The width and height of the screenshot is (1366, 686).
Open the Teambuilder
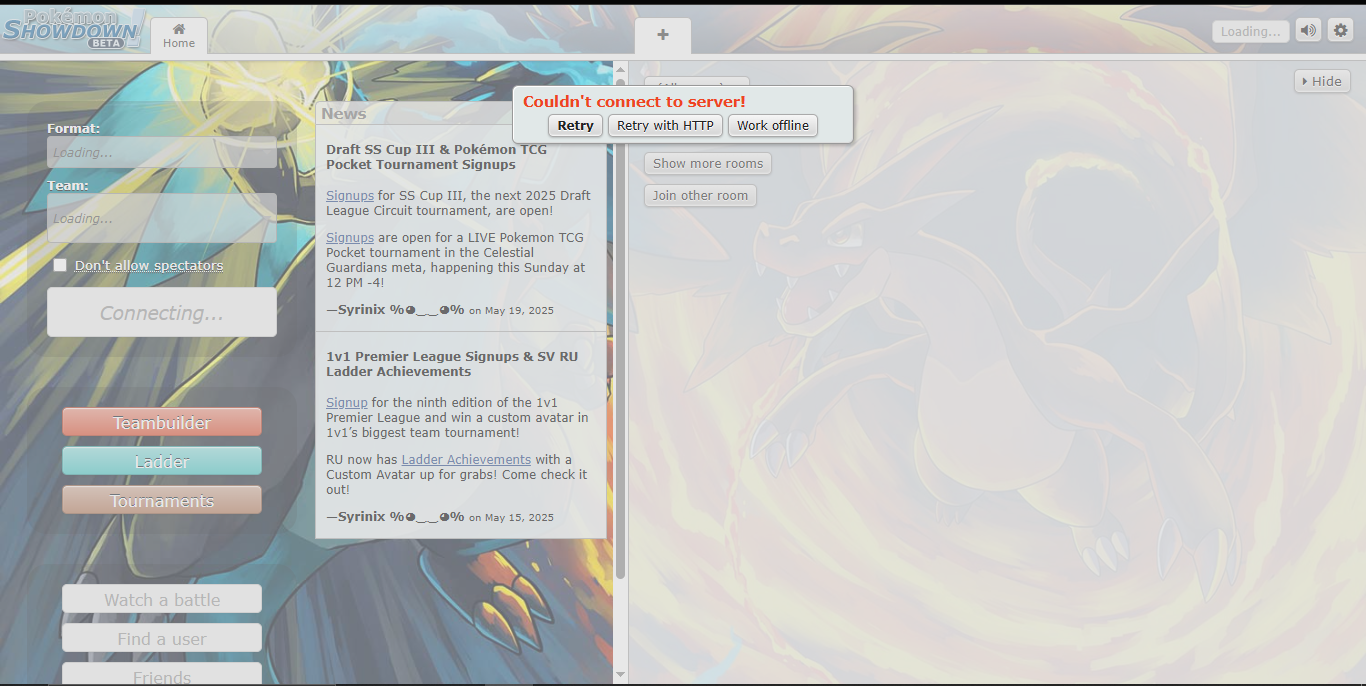(x=162, y=422)
